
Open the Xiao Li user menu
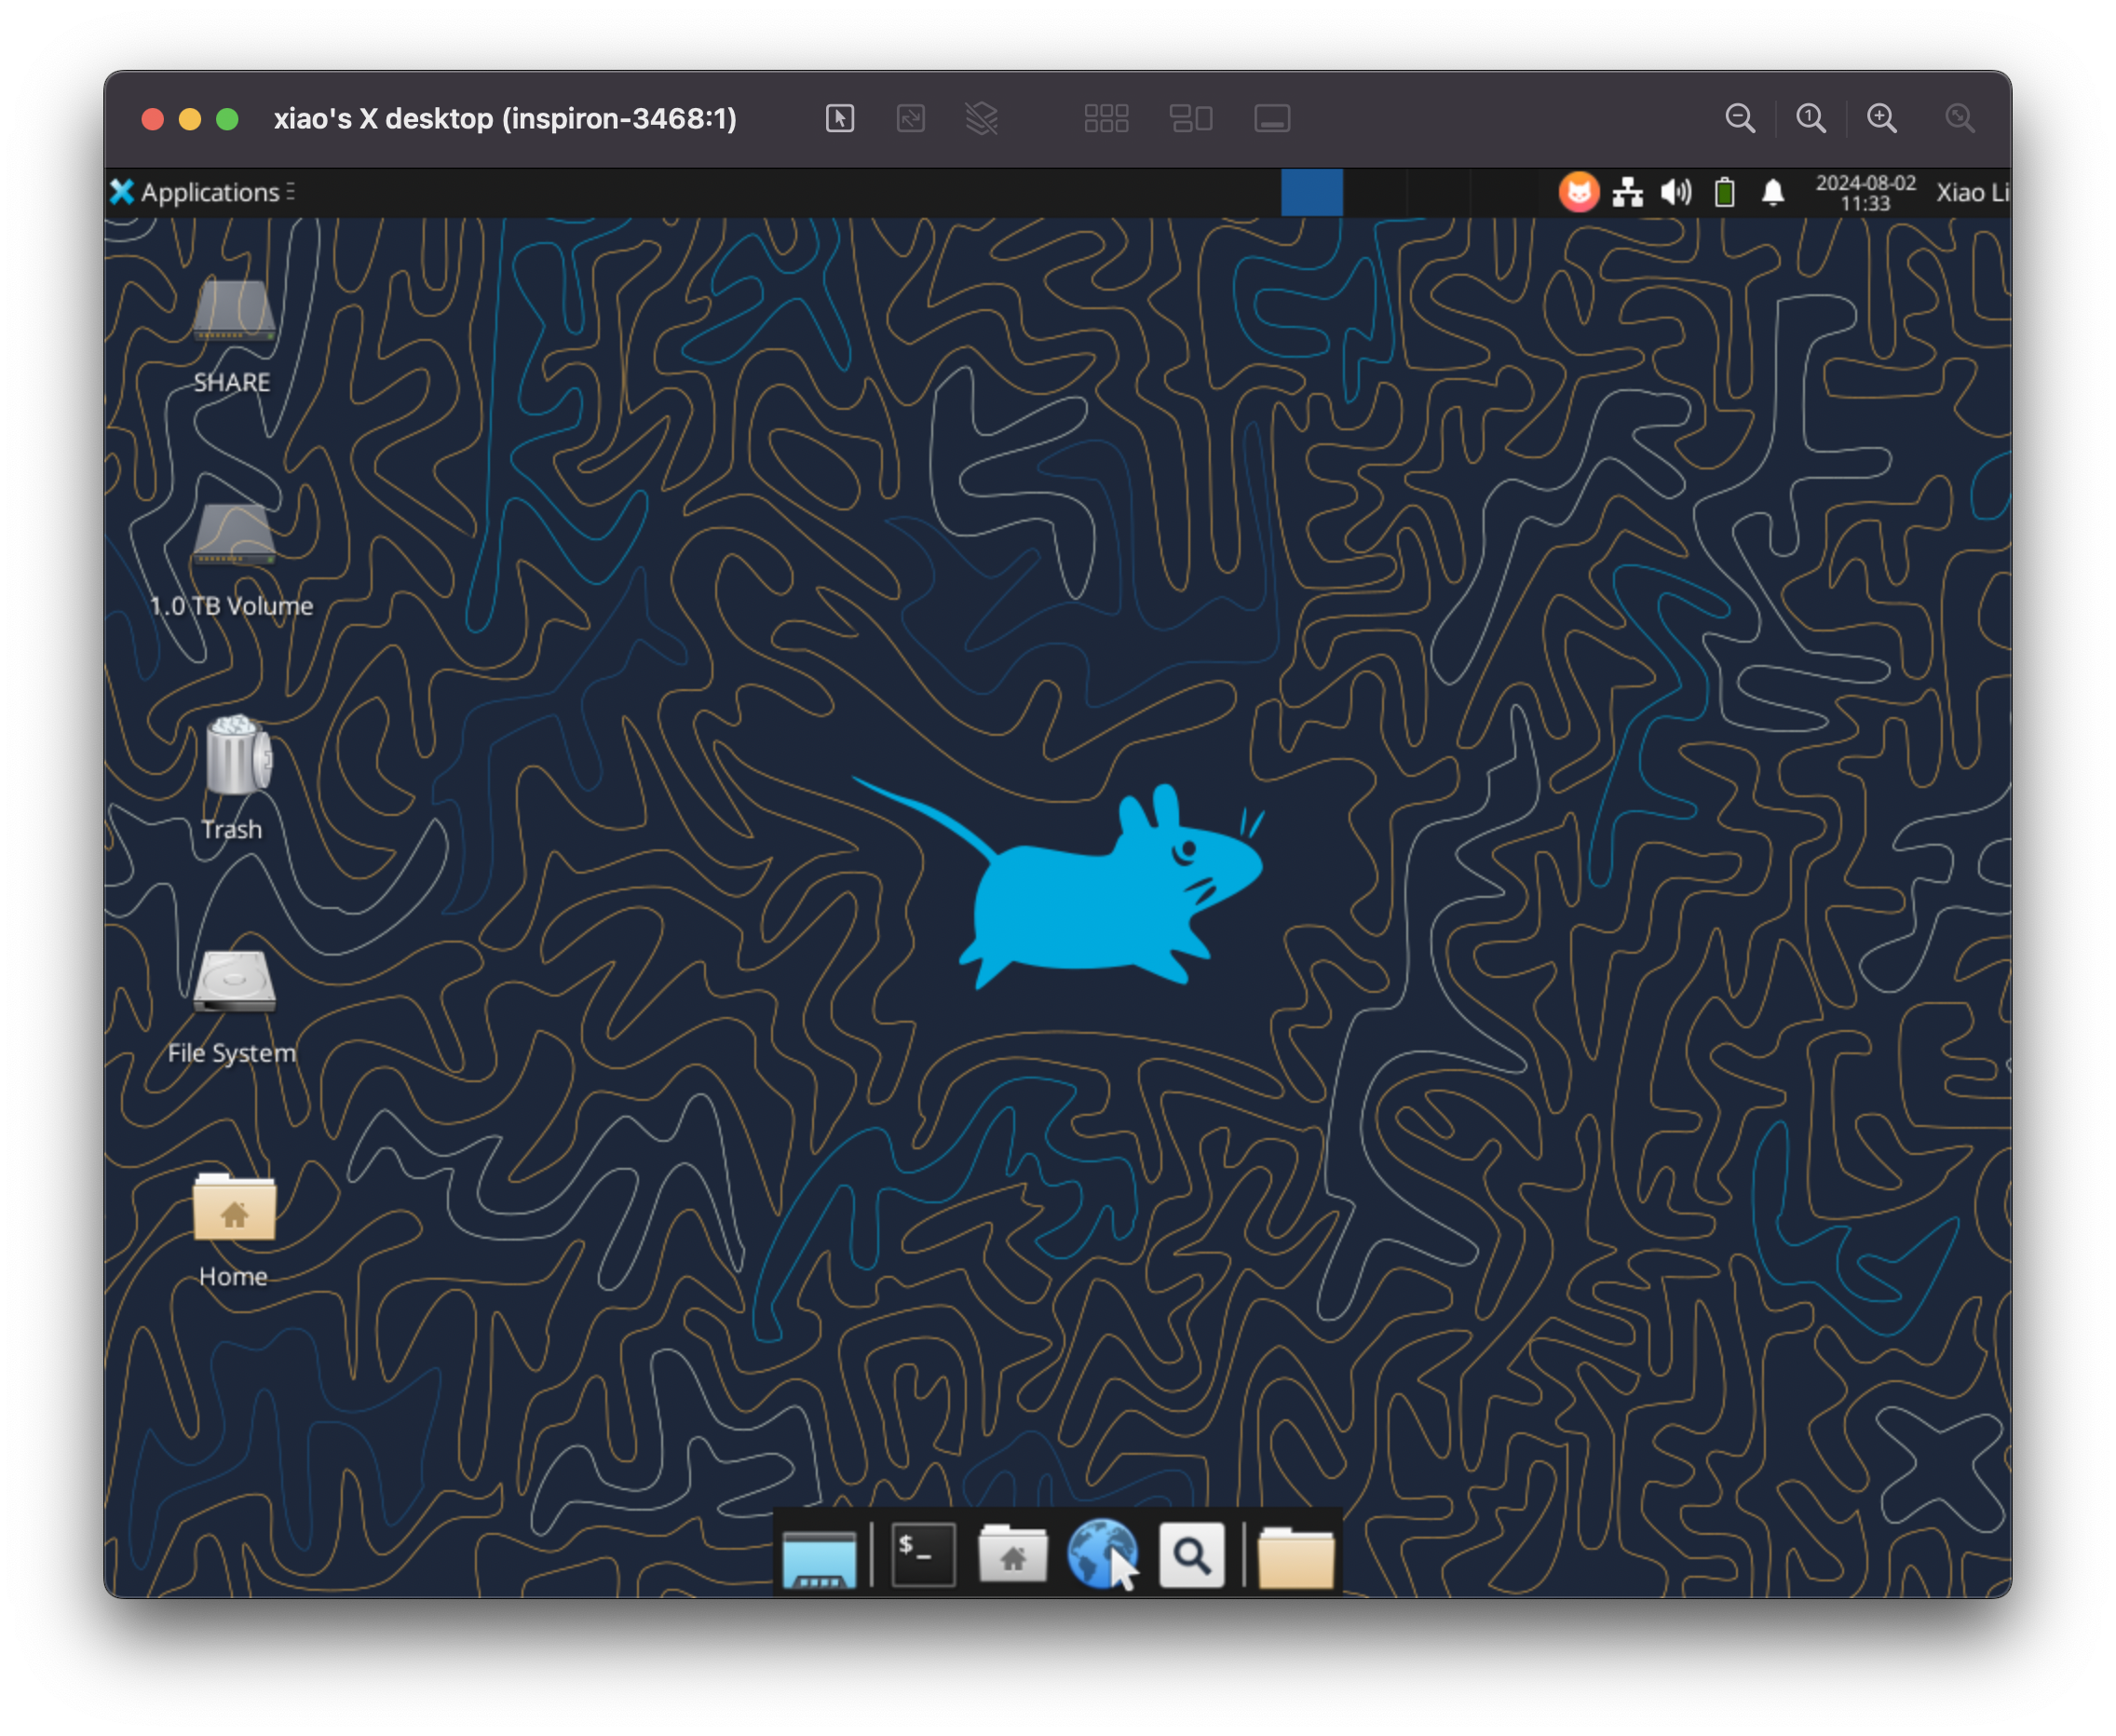[x=1970, y=192]
